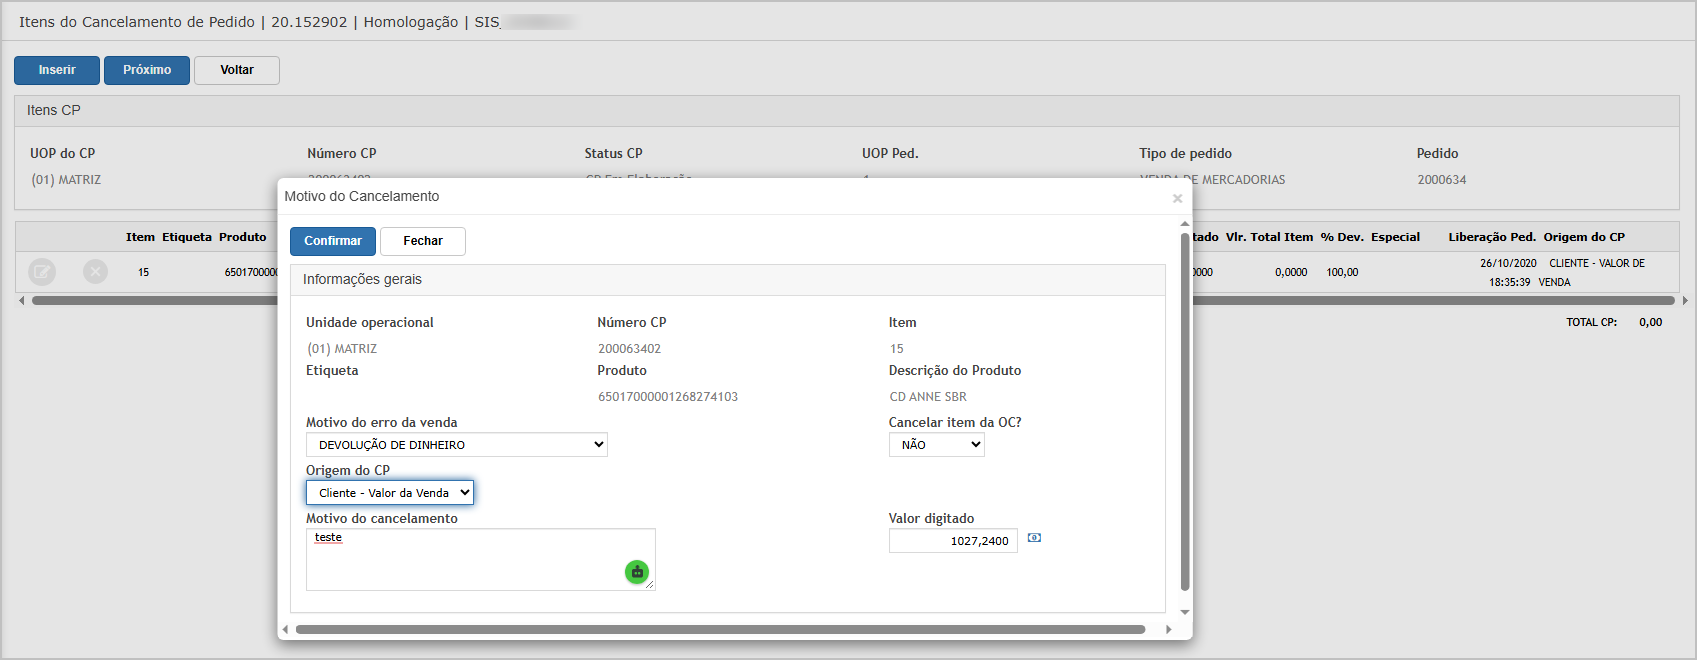1697x660 pixels.
Task: Click the dialog's scroll-down arrow
Action: point(1185,612)
